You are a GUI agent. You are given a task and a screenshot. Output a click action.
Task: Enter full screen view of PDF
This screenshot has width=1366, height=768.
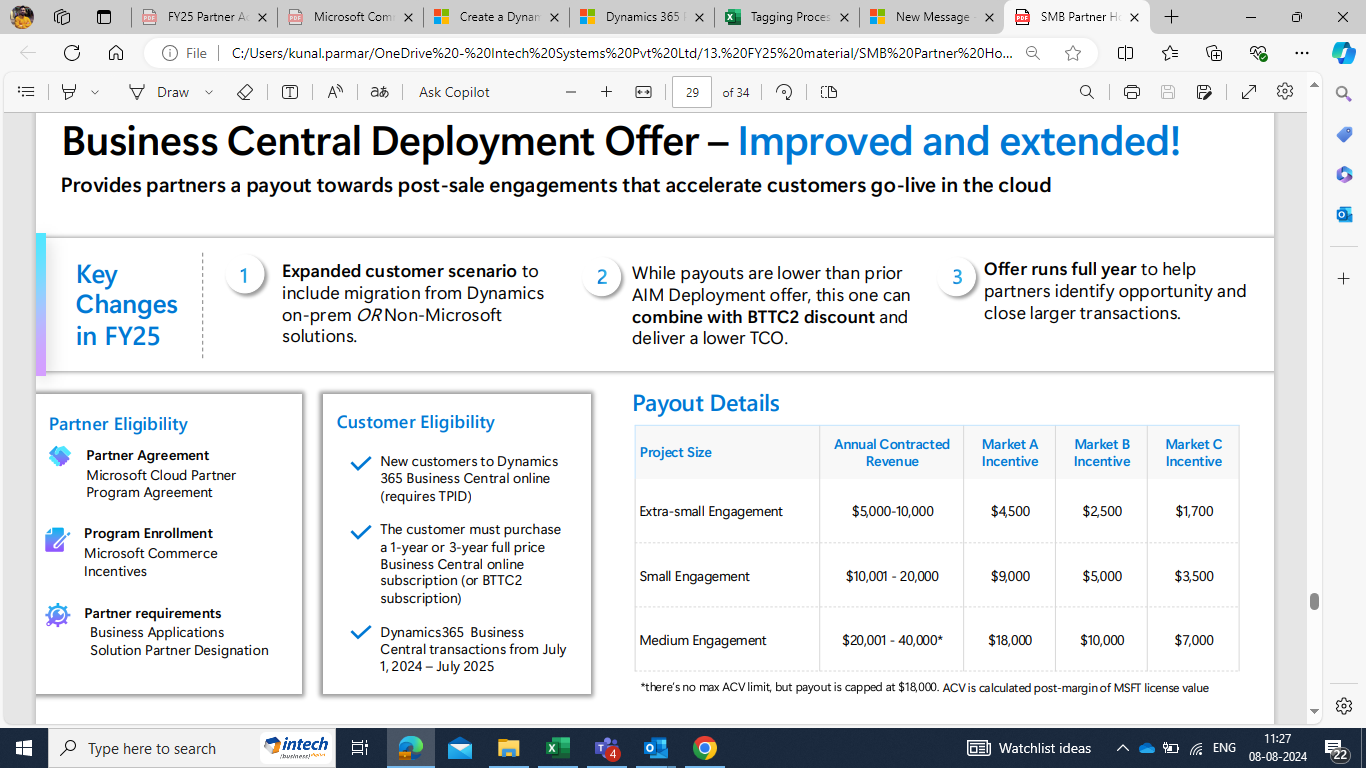point(1249,92)
